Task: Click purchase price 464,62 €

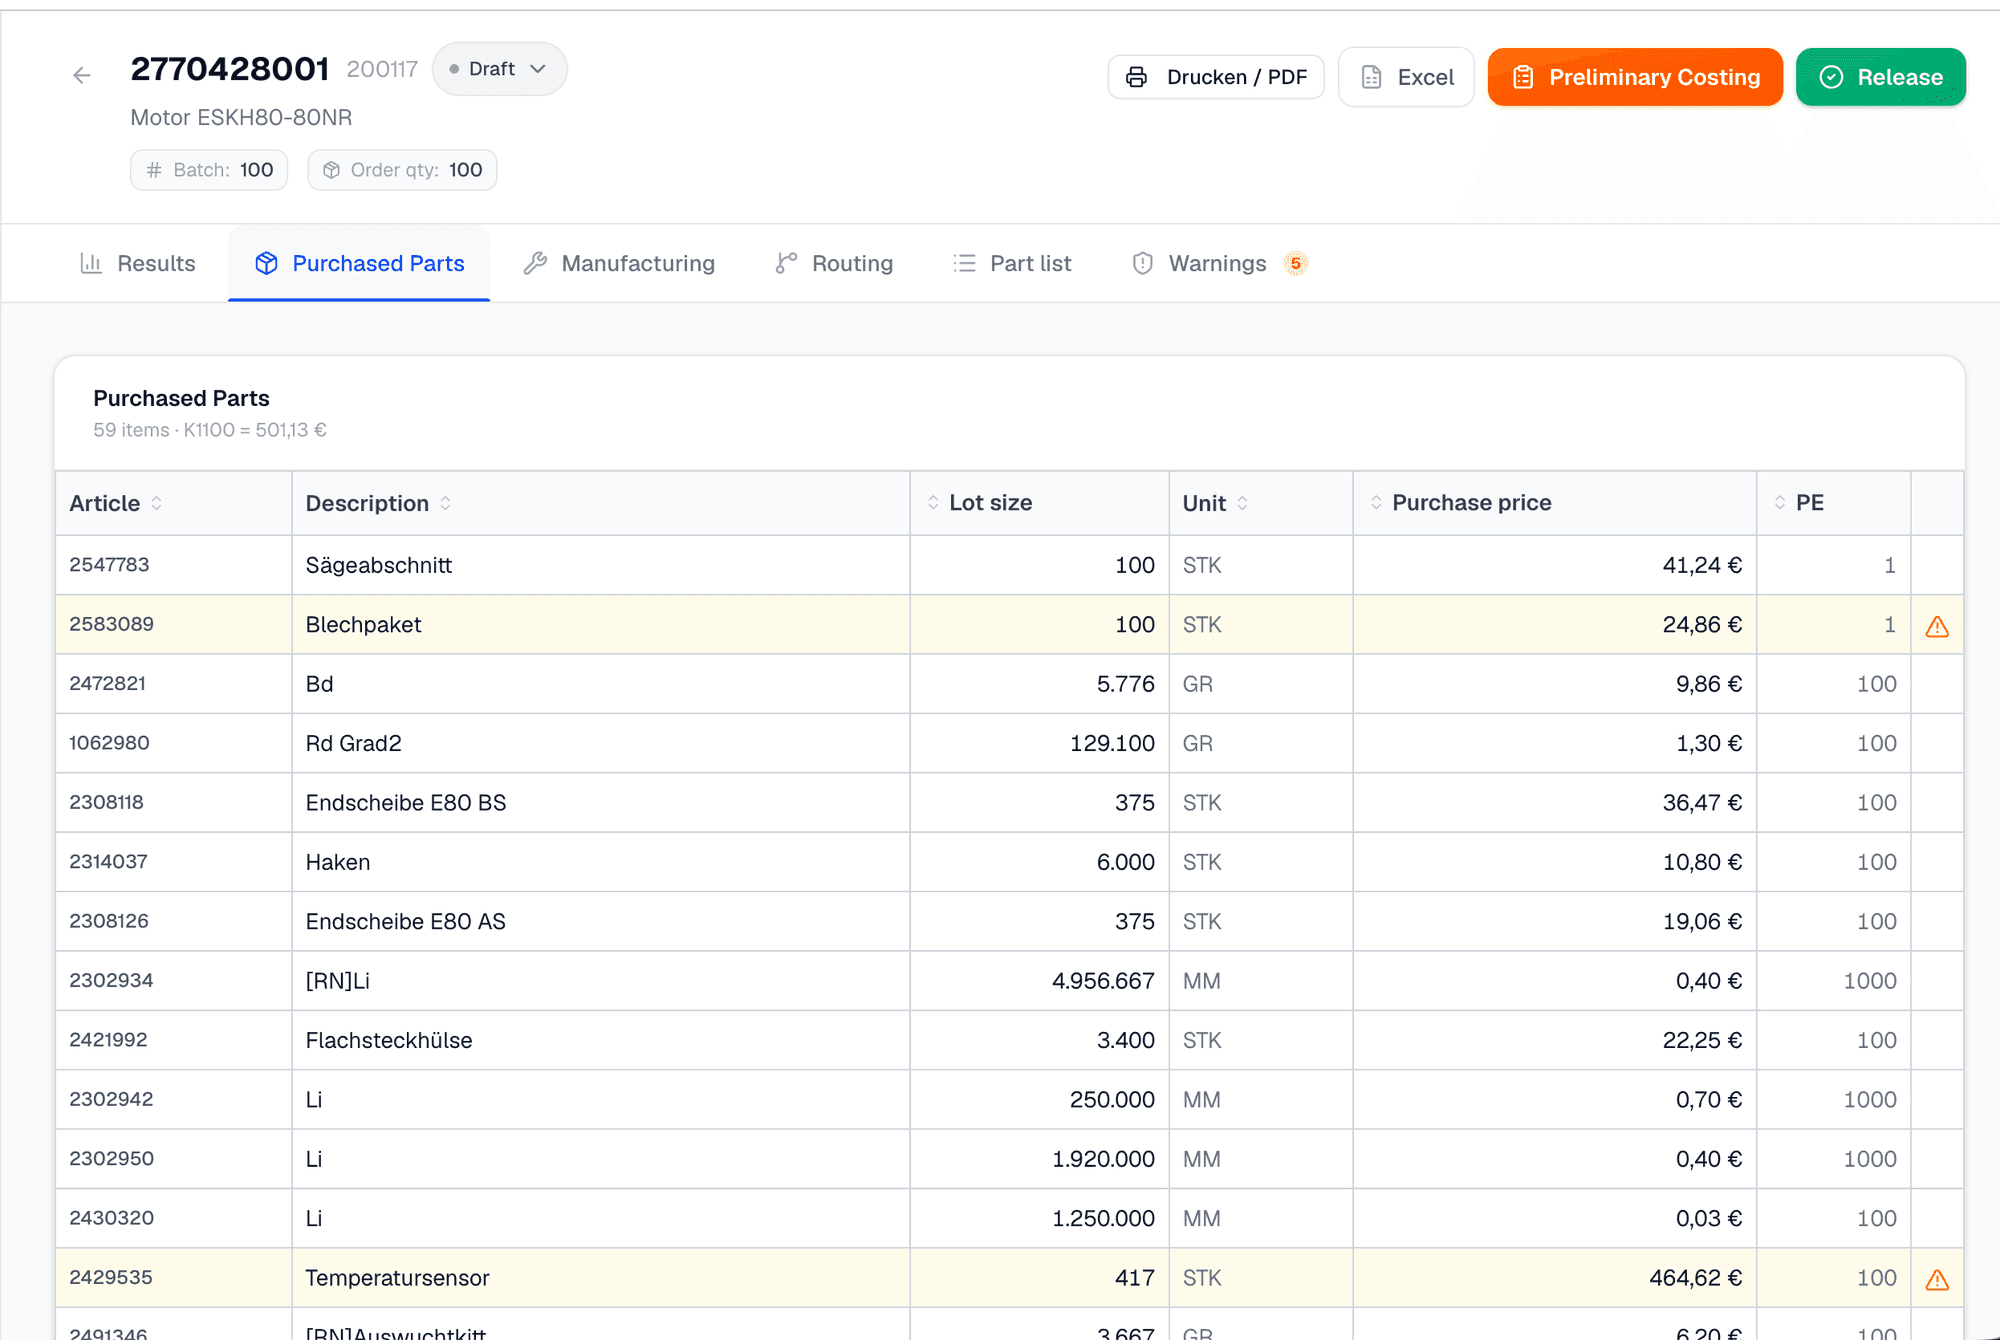Action: 1695,1278
